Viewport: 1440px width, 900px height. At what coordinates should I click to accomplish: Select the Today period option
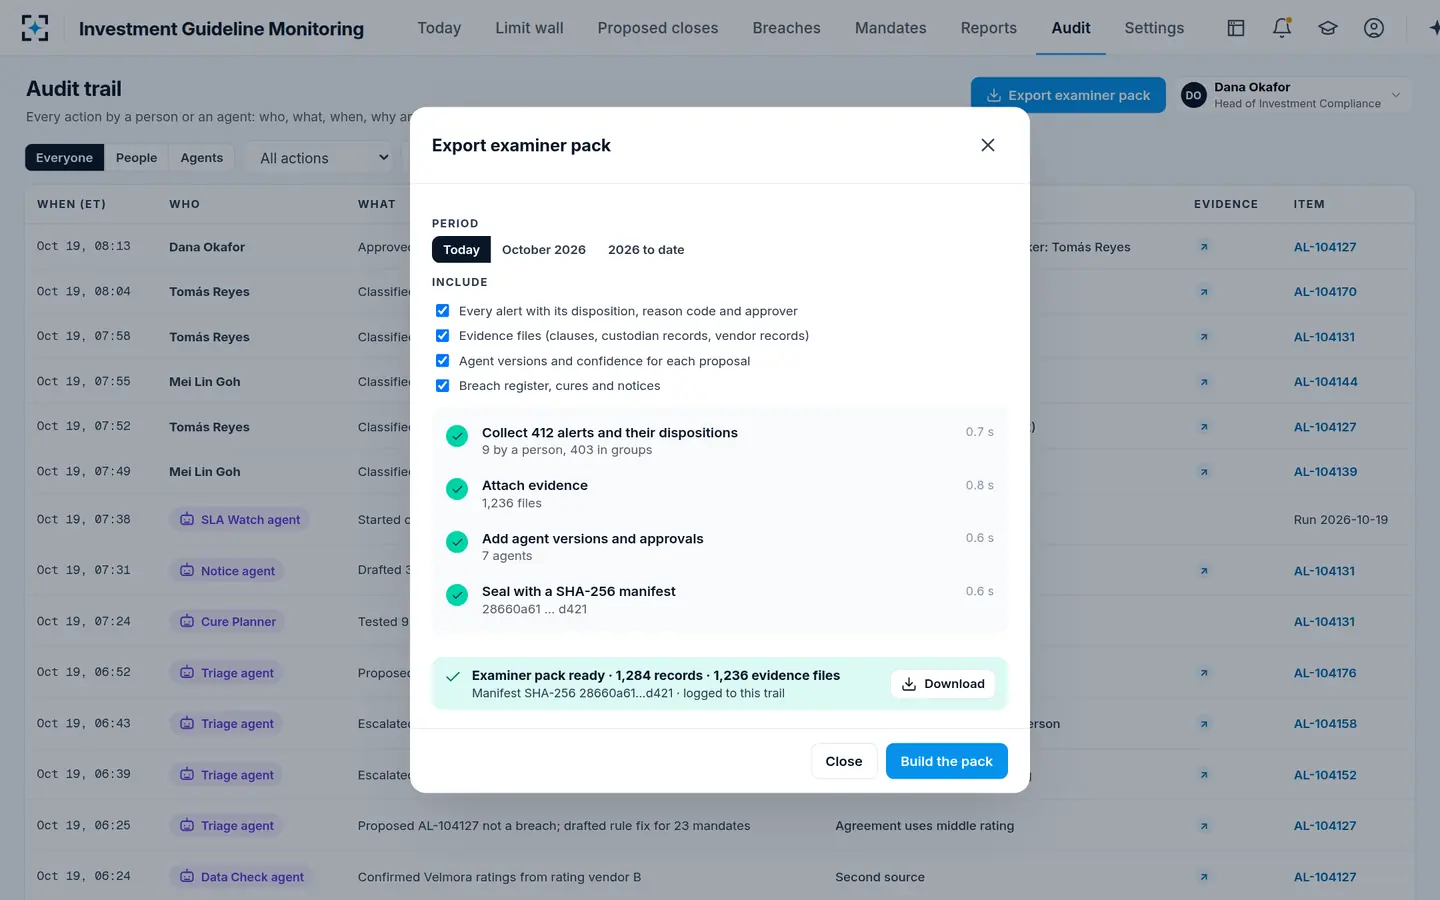tap(461, 250)
